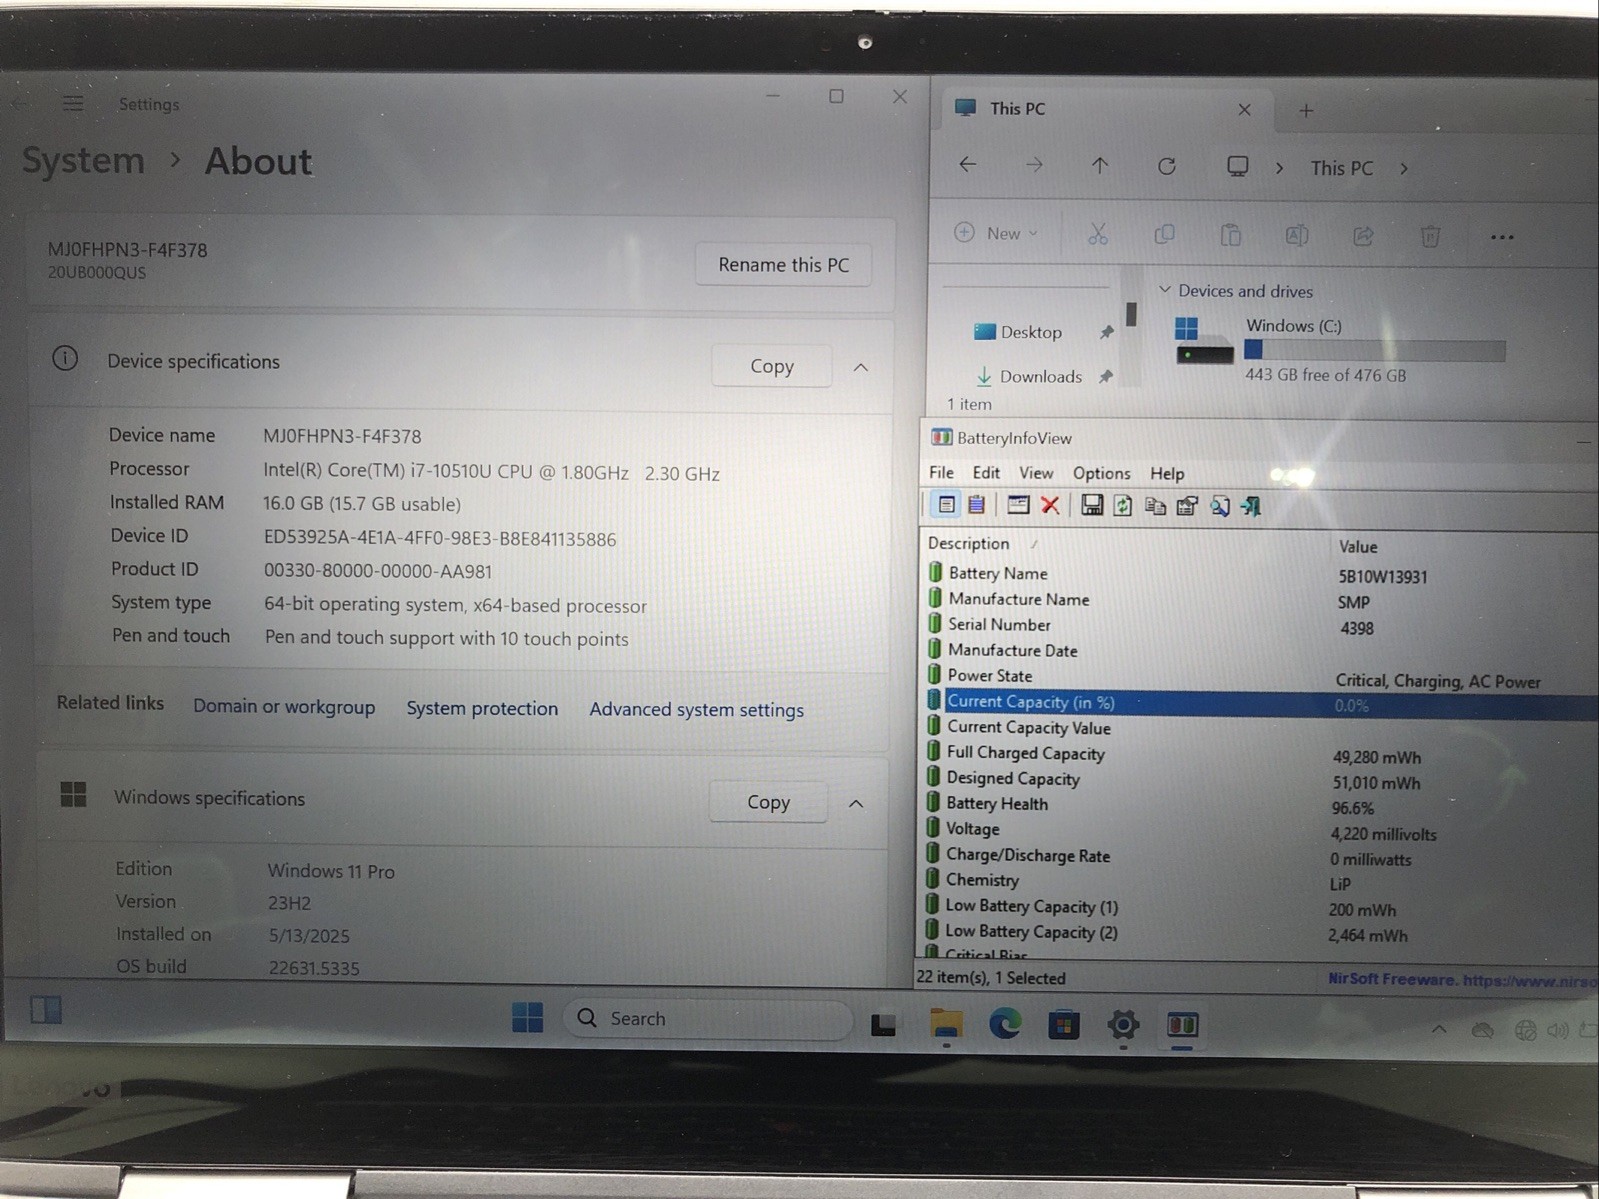The height and width of the screenshot is (1199, 1599).
Task: Click the chevron before This PC in address bar
Action: pyautogui.click(x=1279, y=168)
